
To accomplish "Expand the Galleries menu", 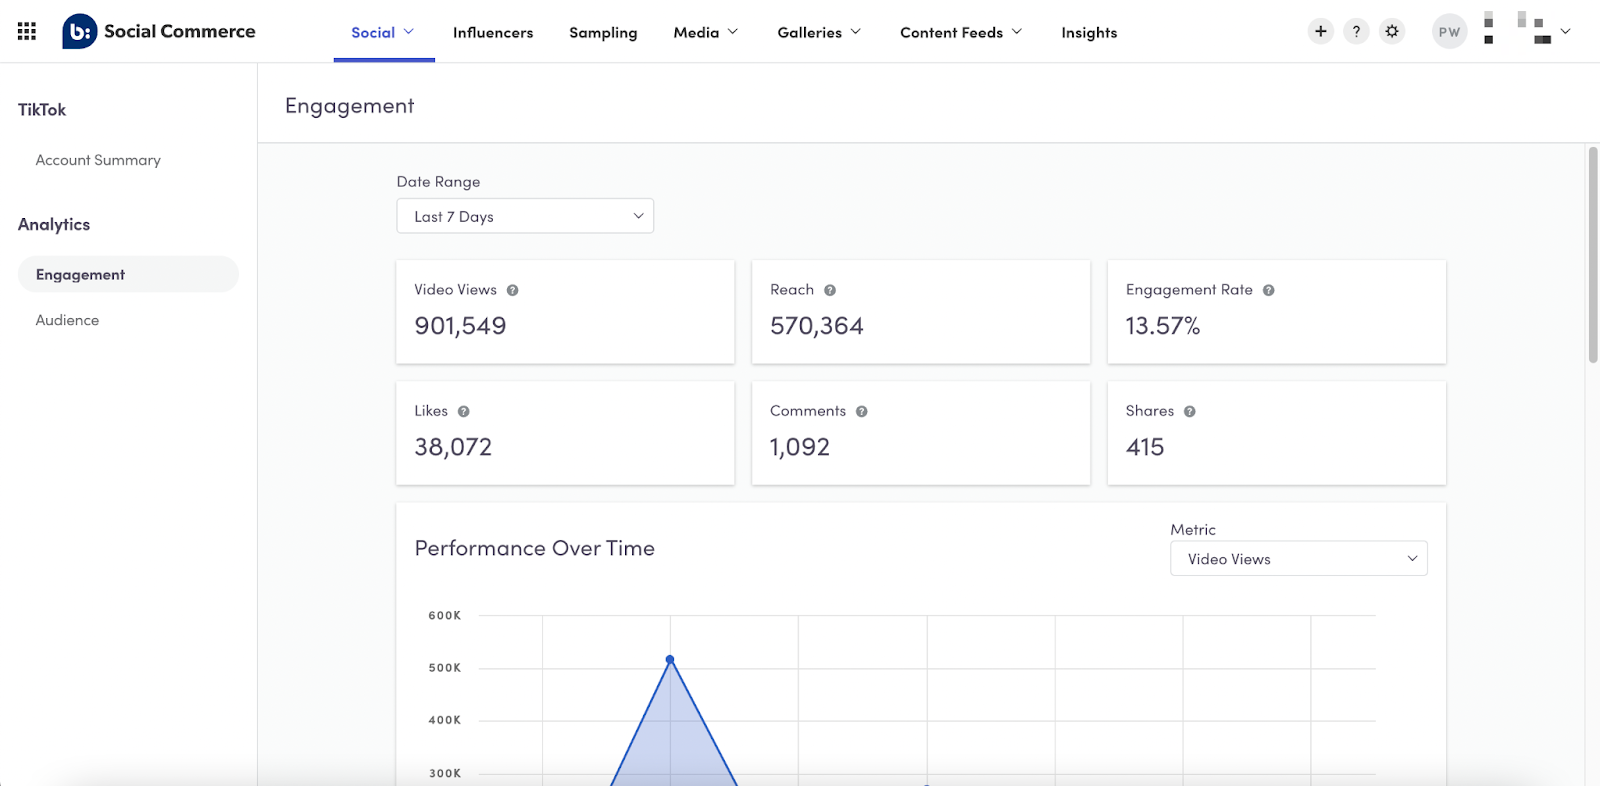I will [819, 32].
